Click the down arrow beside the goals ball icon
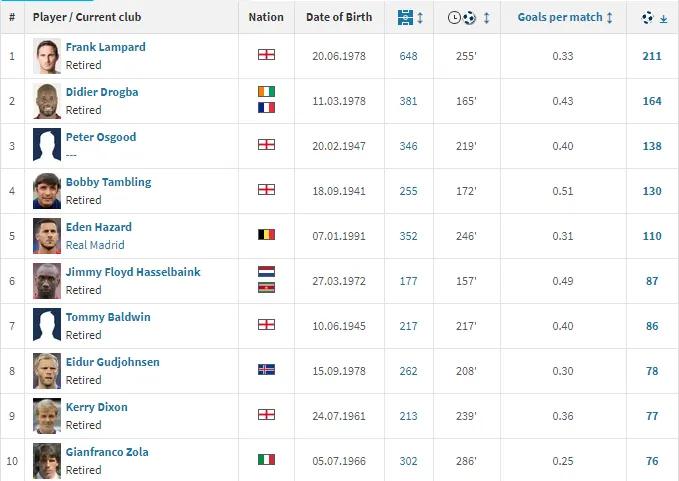Viewport: 679px width, 481px height. click(664, 18)
